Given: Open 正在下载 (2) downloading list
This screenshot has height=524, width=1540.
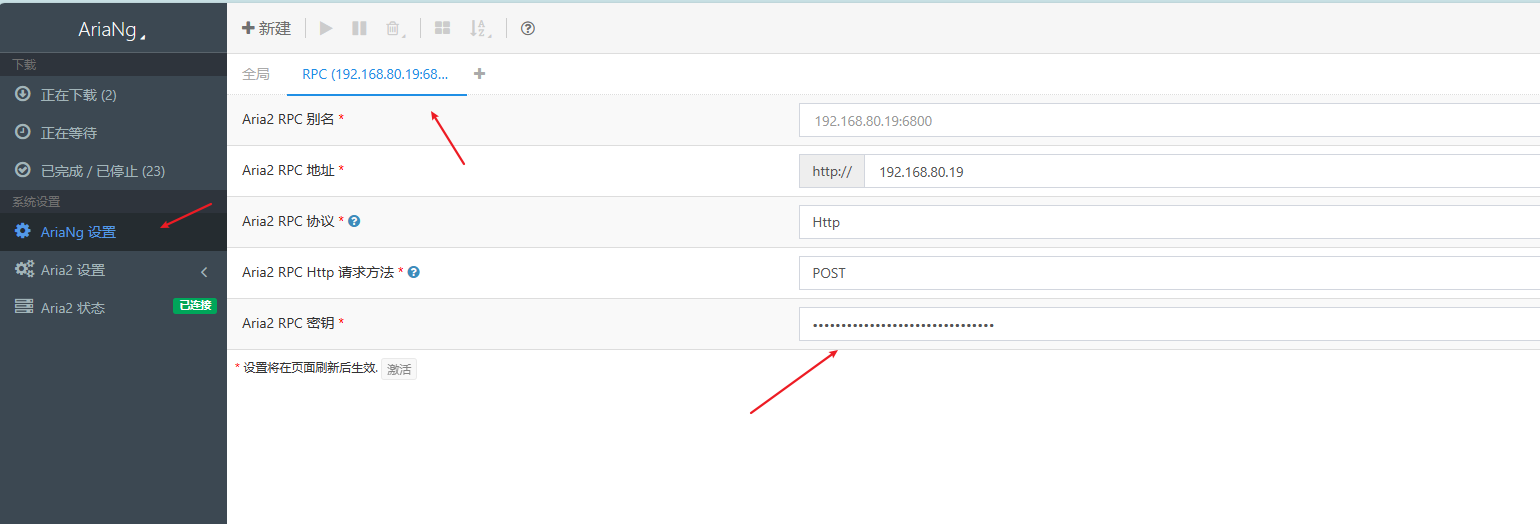Looking at the screenshot, I should click(x=113, y=95).
